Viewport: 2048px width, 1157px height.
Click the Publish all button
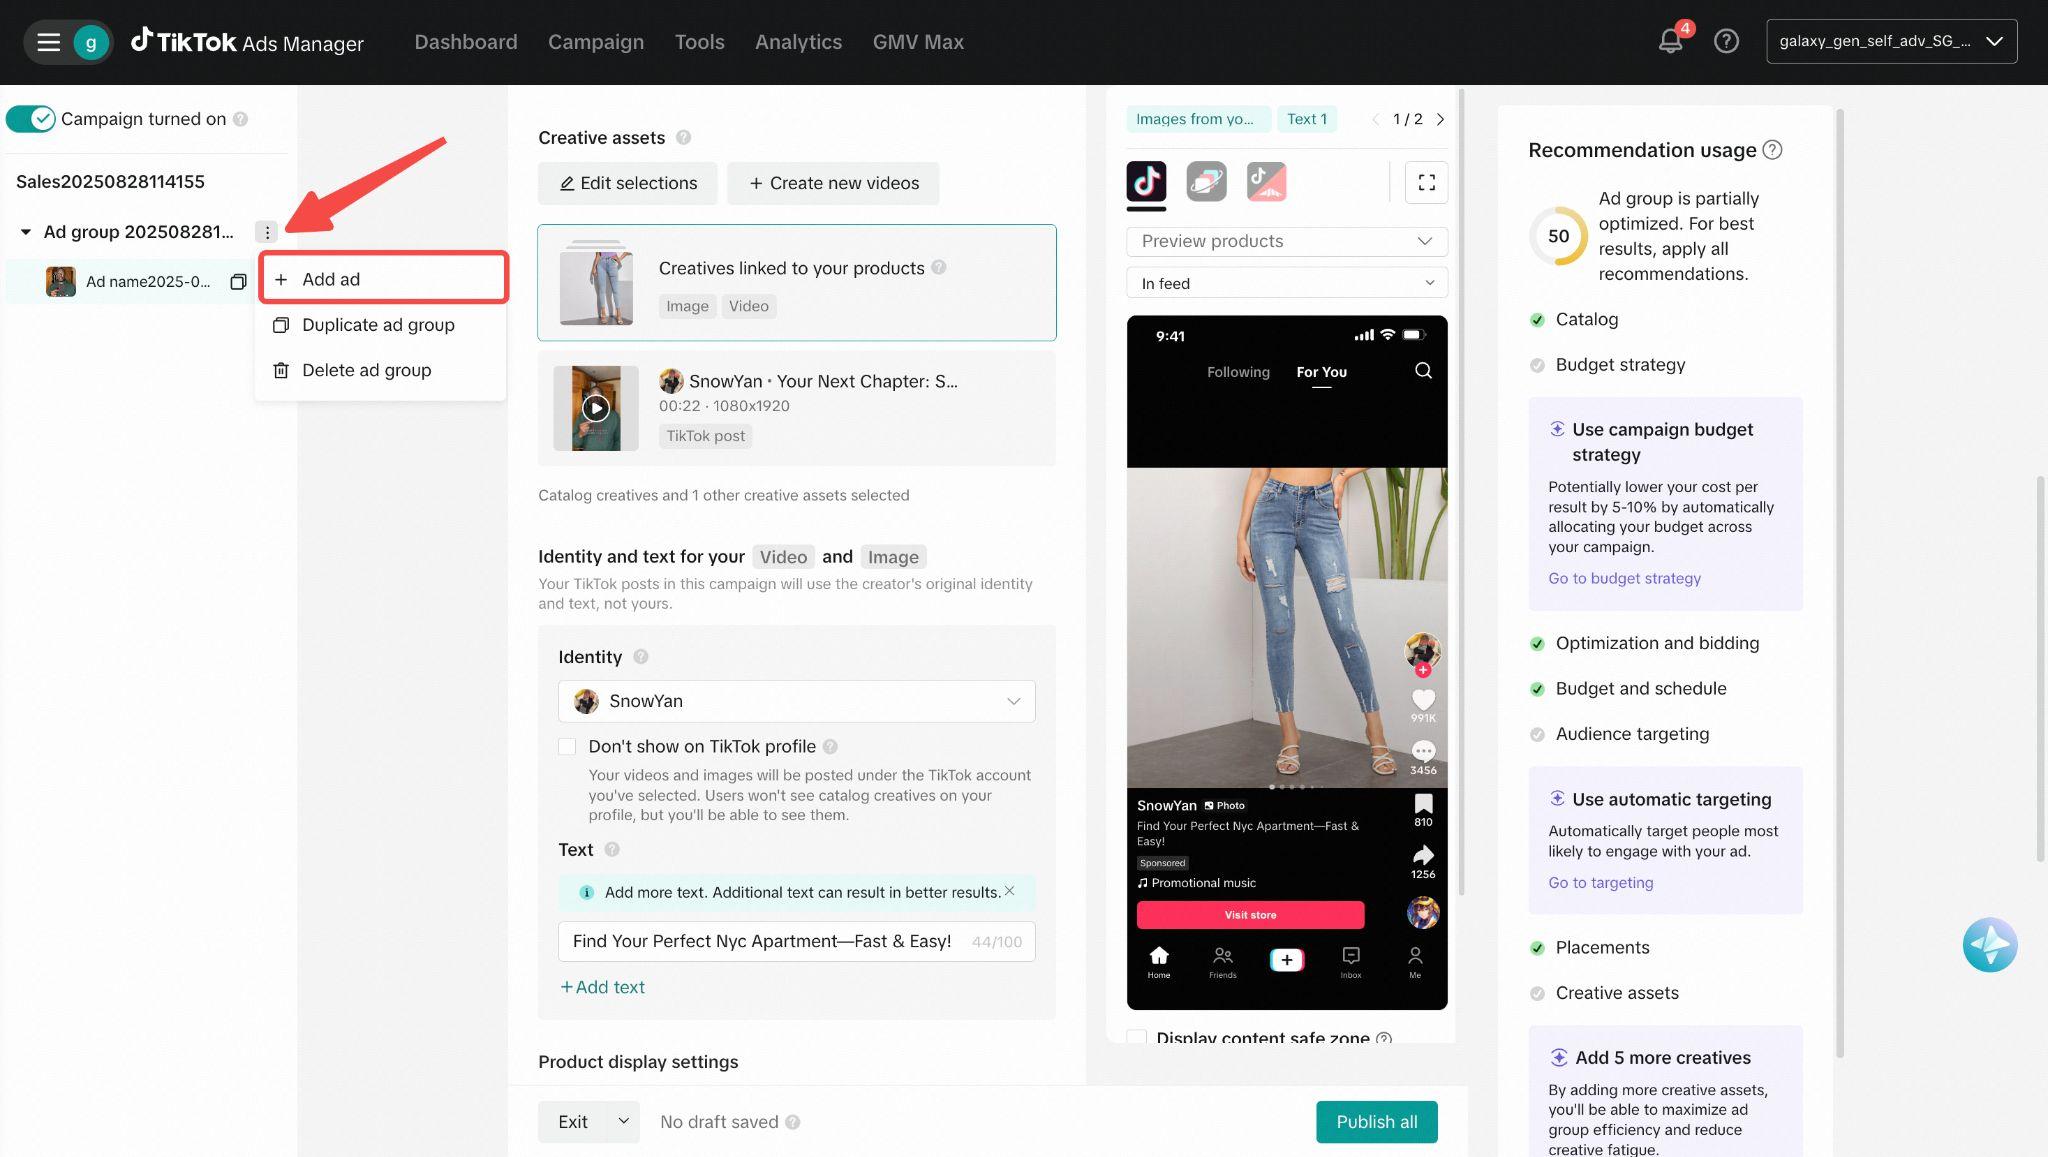click(x=1376, y=1122)
